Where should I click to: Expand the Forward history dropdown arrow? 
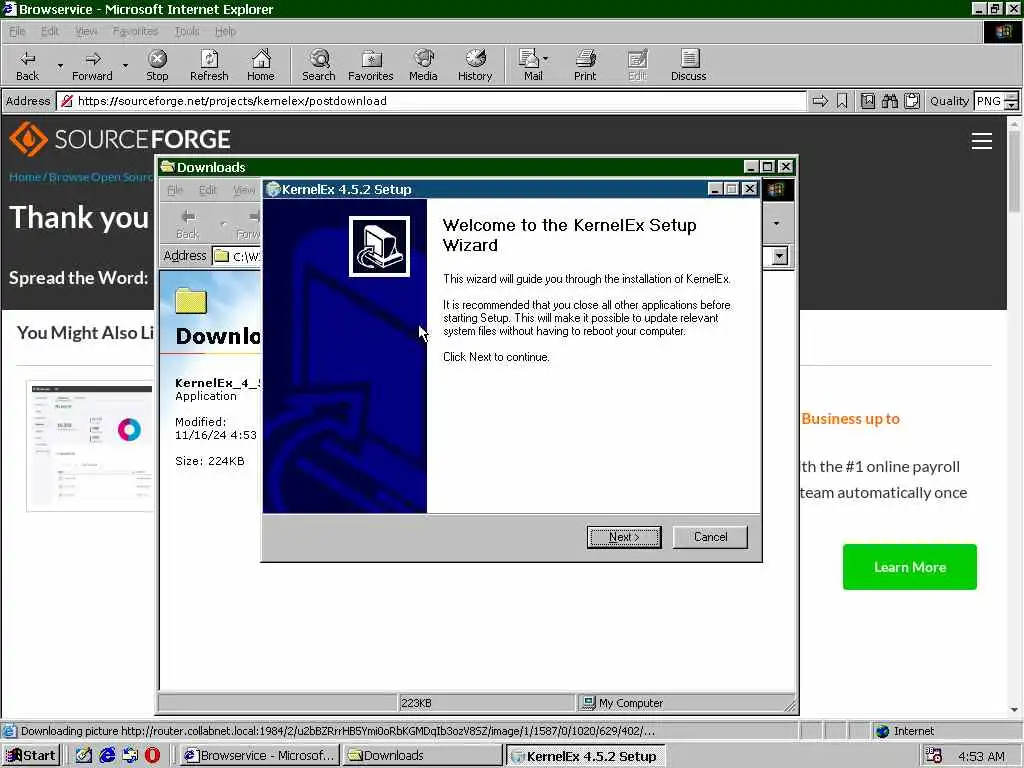pos(125,66)
